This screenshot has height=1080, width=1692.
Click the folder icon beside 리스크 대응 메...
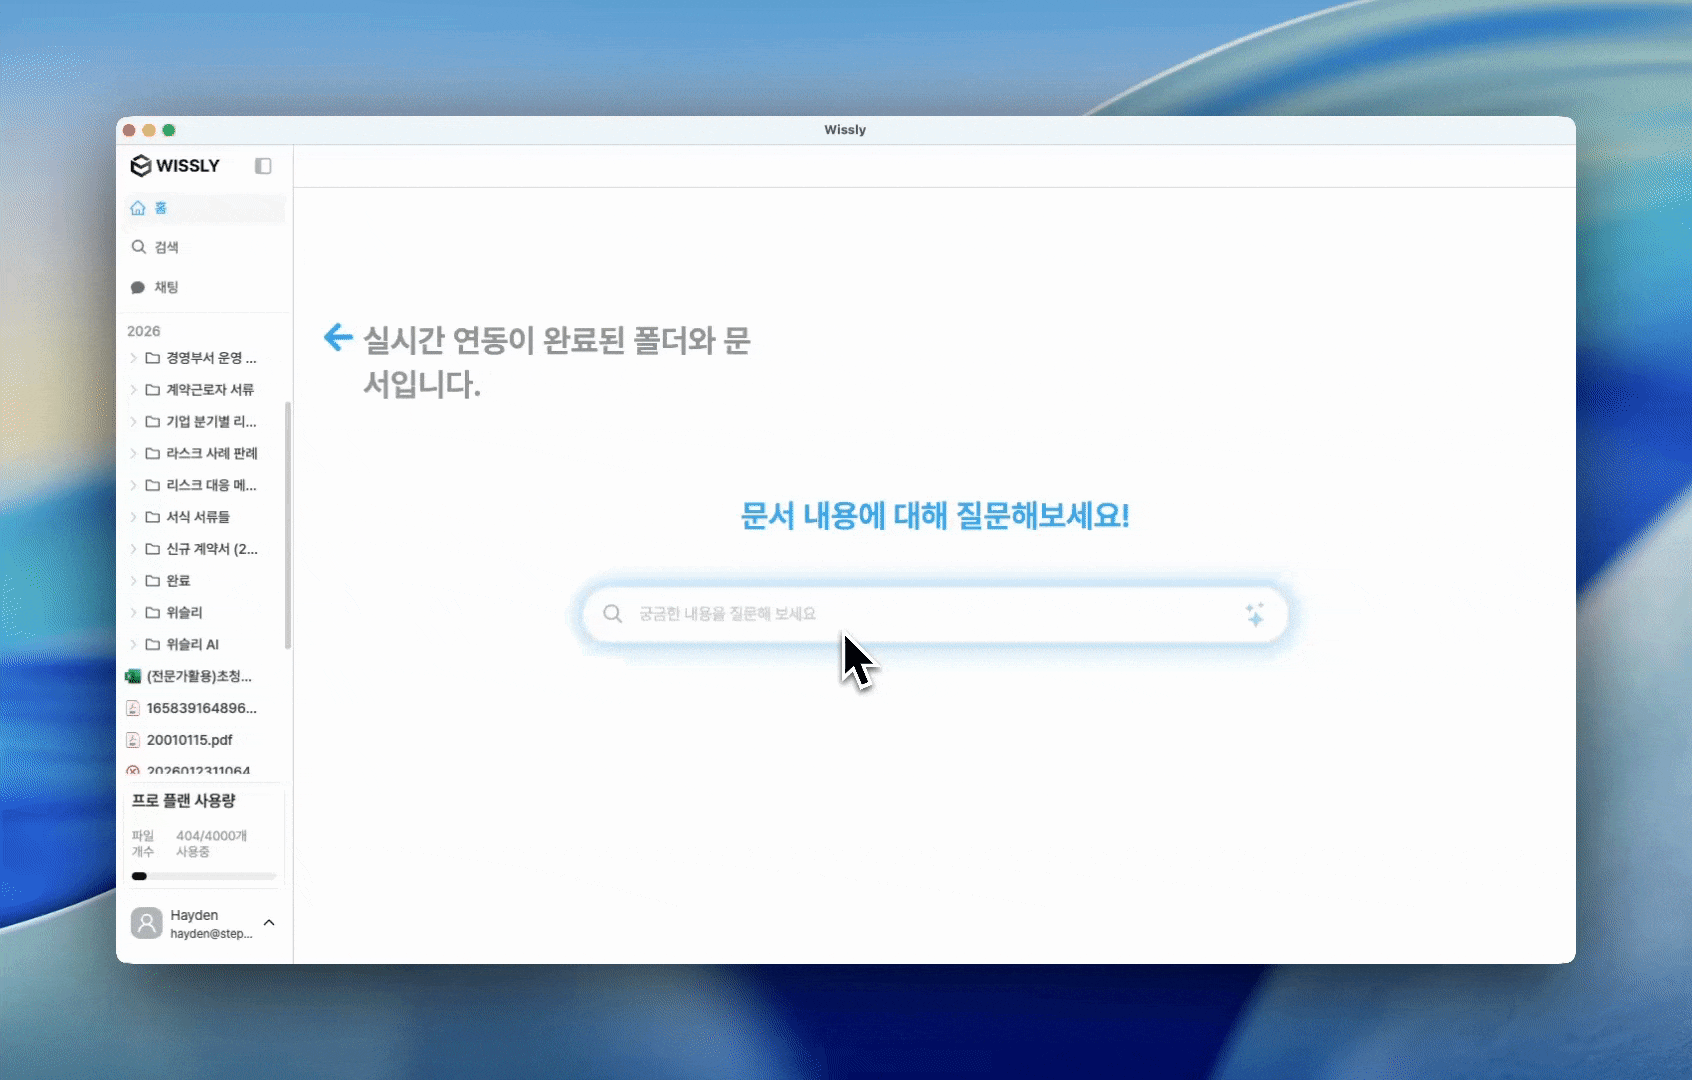(x=153, y=486)
